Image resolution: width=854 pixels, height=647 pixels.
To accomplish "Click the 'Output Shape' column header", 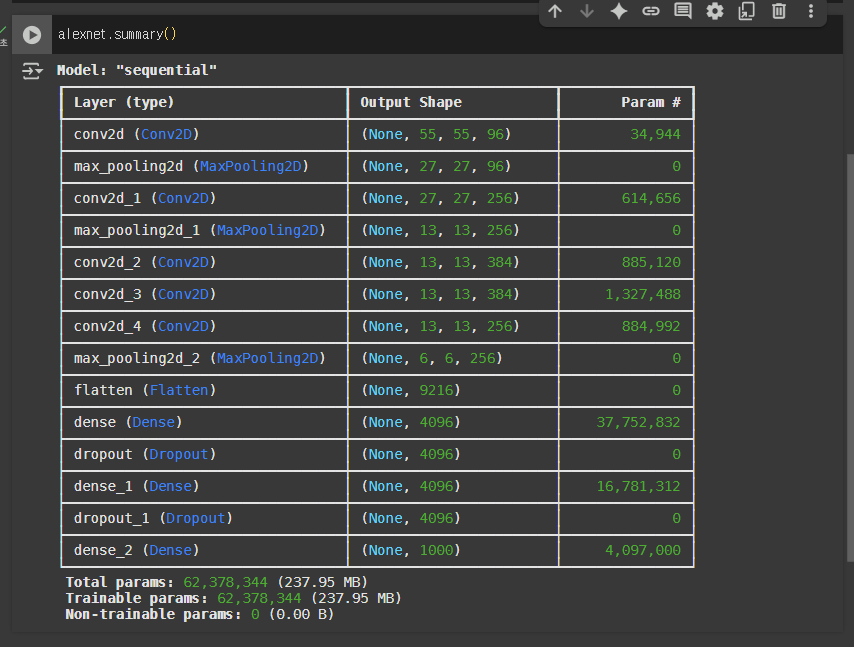I will (x=411, y=102).
